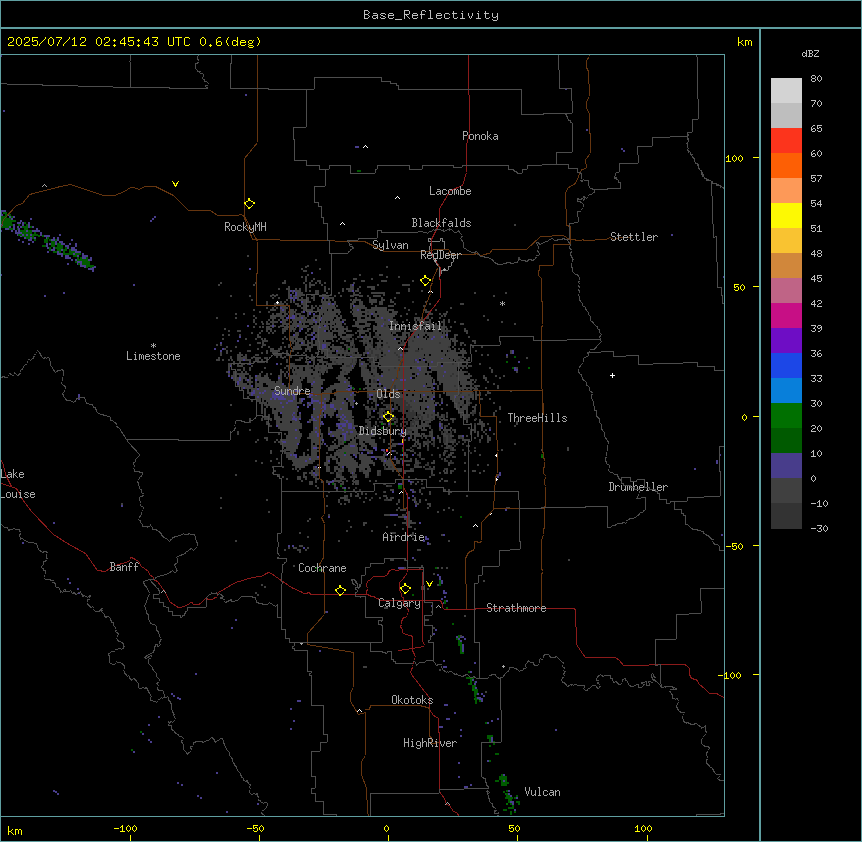Screen dimensions: 862x842
Task: Click the Drumheller label
Action: (x=638, y=487)
